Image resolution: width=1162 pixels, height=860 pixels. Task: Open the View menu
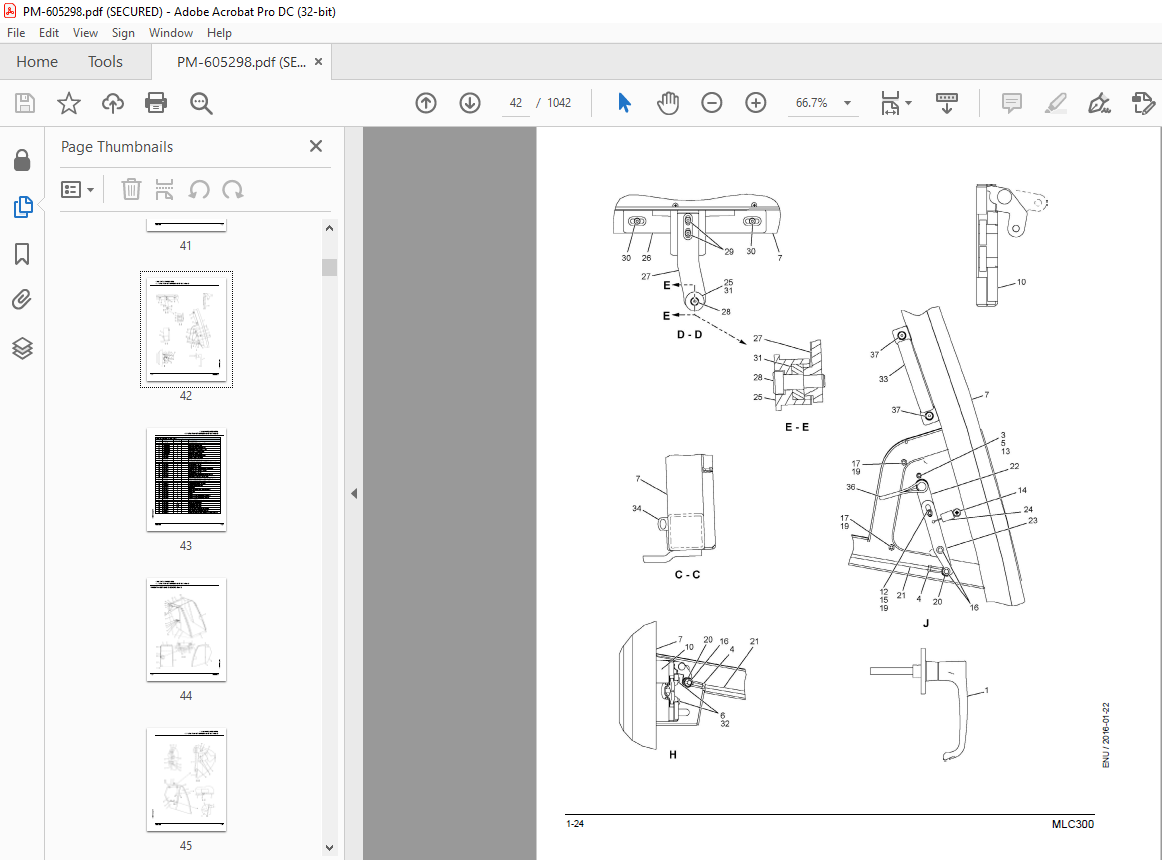(85, 33)
